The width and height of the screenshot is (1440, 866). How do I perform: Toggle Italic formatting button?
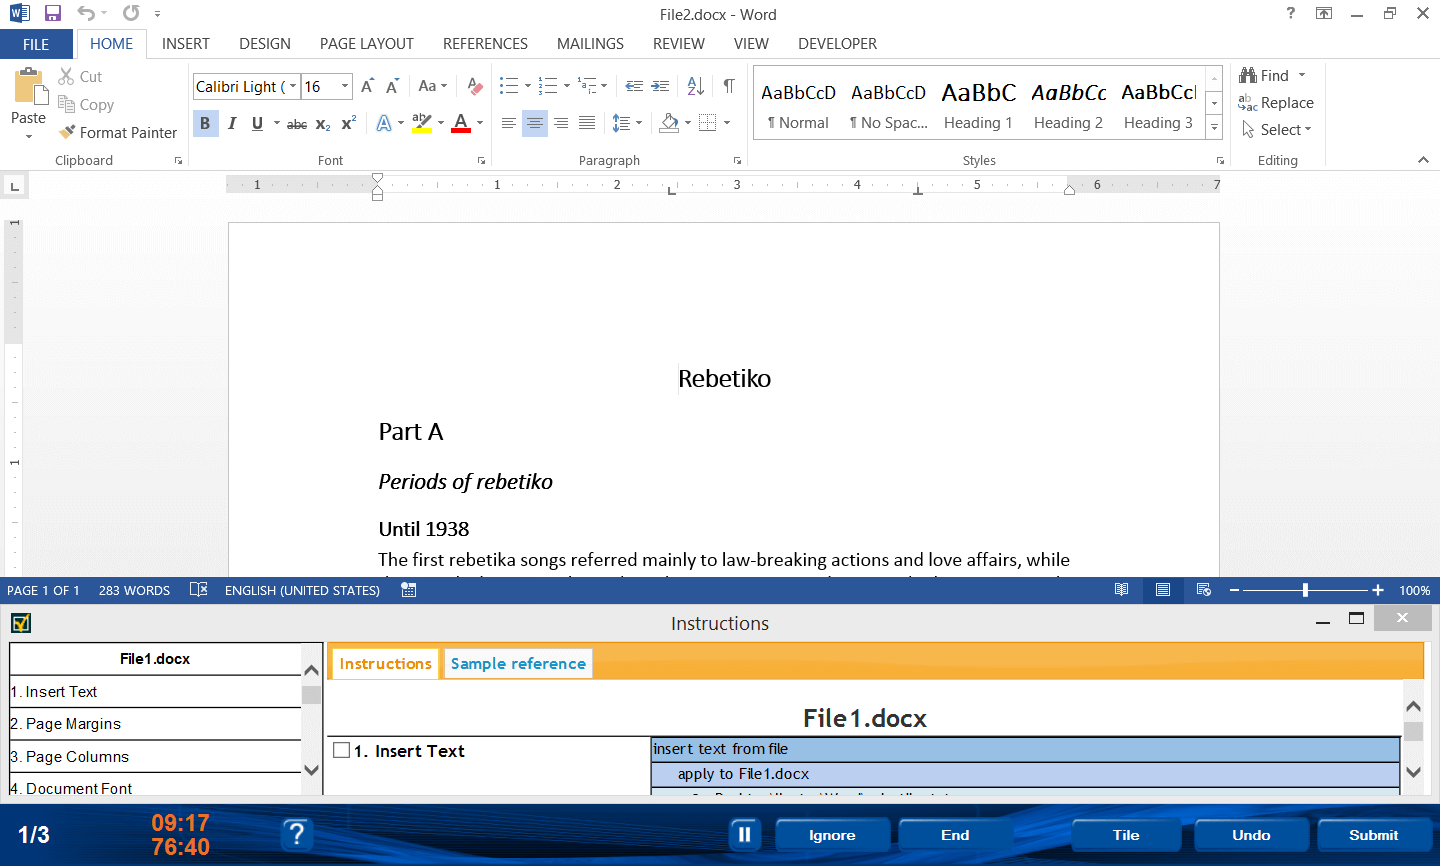pos(232,123)
